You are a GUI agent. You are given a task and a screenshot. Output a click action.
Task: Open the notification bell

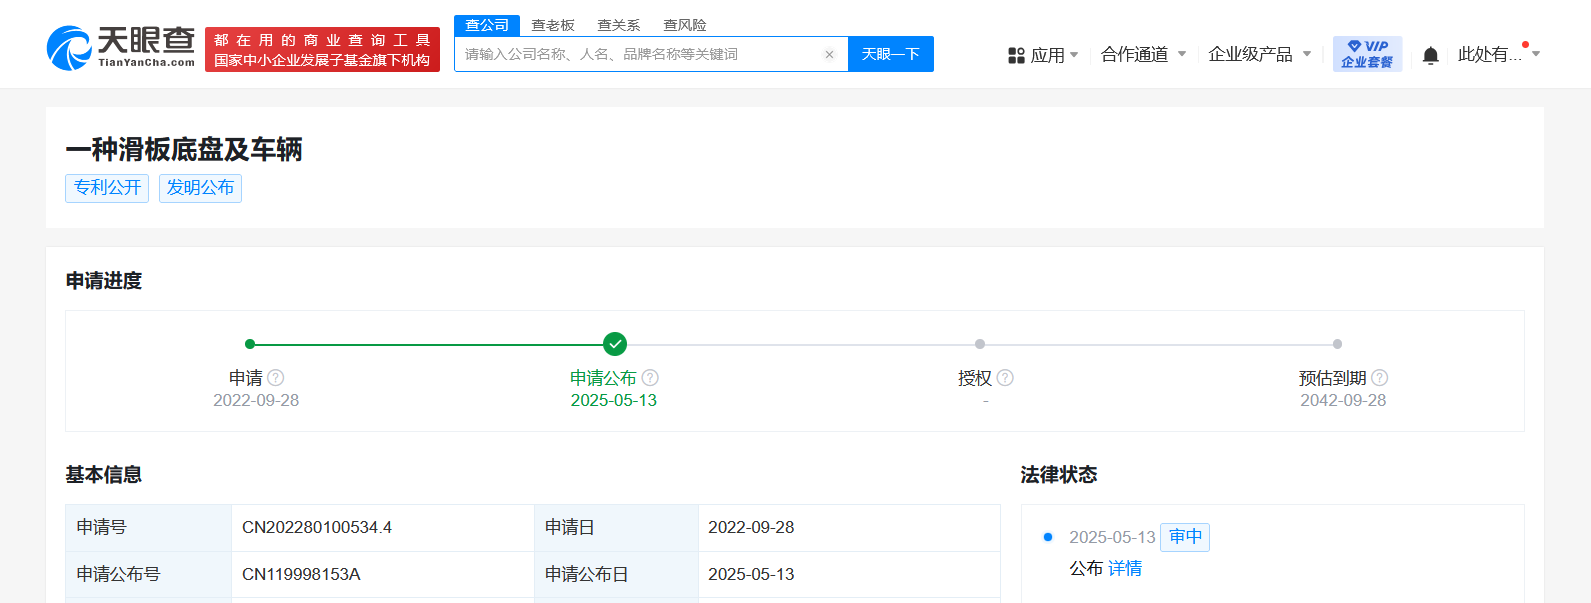[1431, 55]
